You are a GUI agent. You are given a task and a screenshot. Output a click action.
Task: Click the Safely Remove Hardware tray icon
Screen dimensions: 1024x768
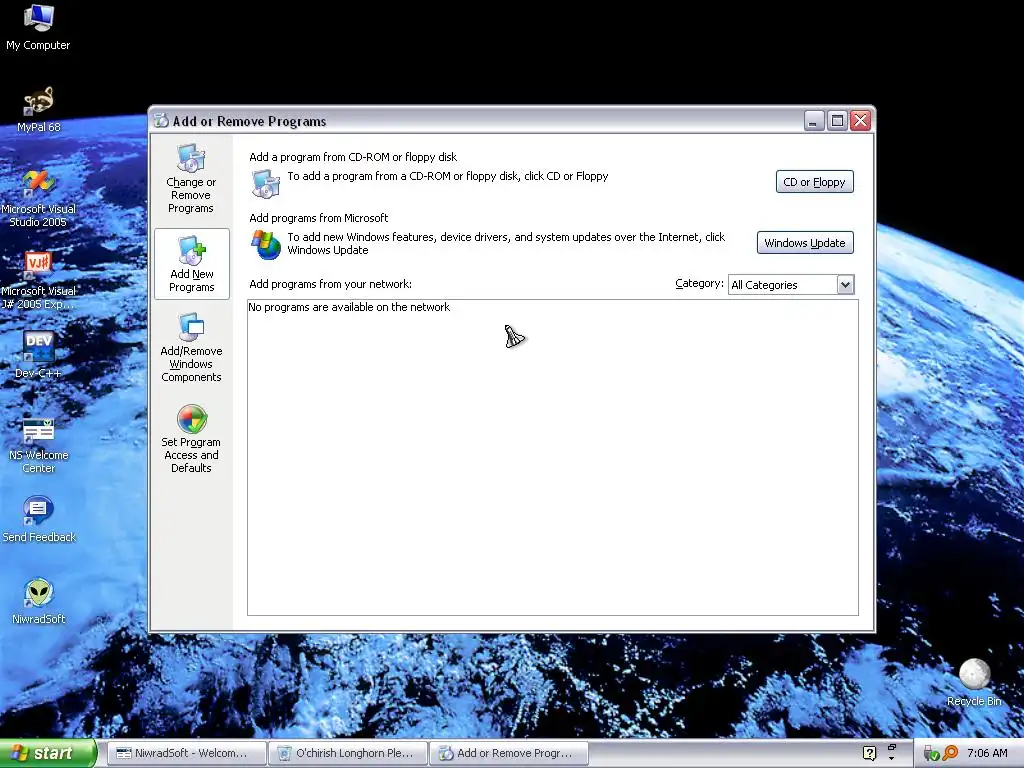pos(931,754)
